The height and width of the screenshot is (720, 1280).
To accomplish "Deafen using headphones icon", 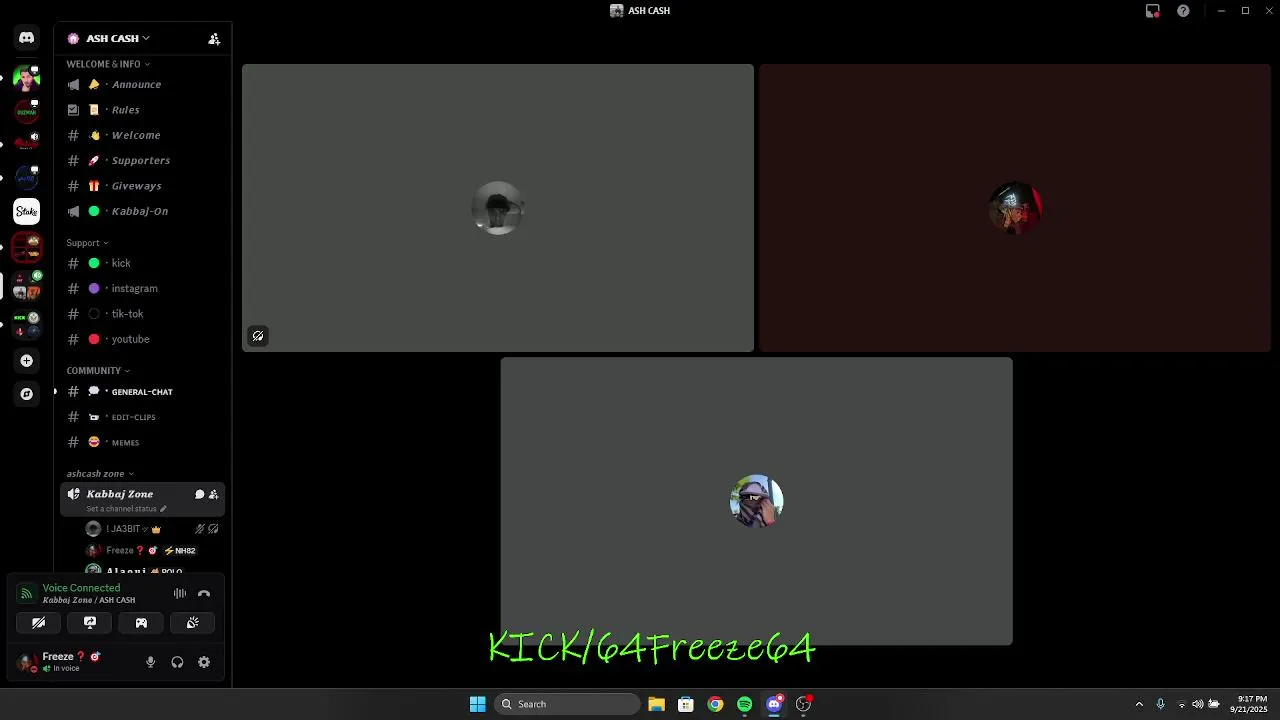I will tap(177, 662).
